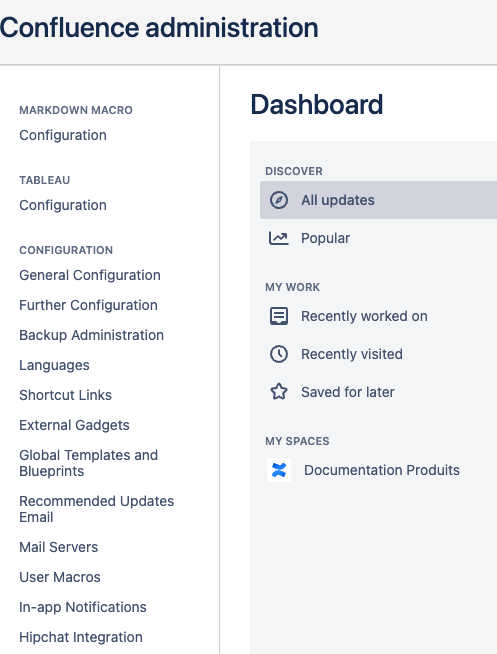Open In-app Notifications settings
The height and width of the screenshot is (654, 497).
pyautogui.click(x=83, y=607)
